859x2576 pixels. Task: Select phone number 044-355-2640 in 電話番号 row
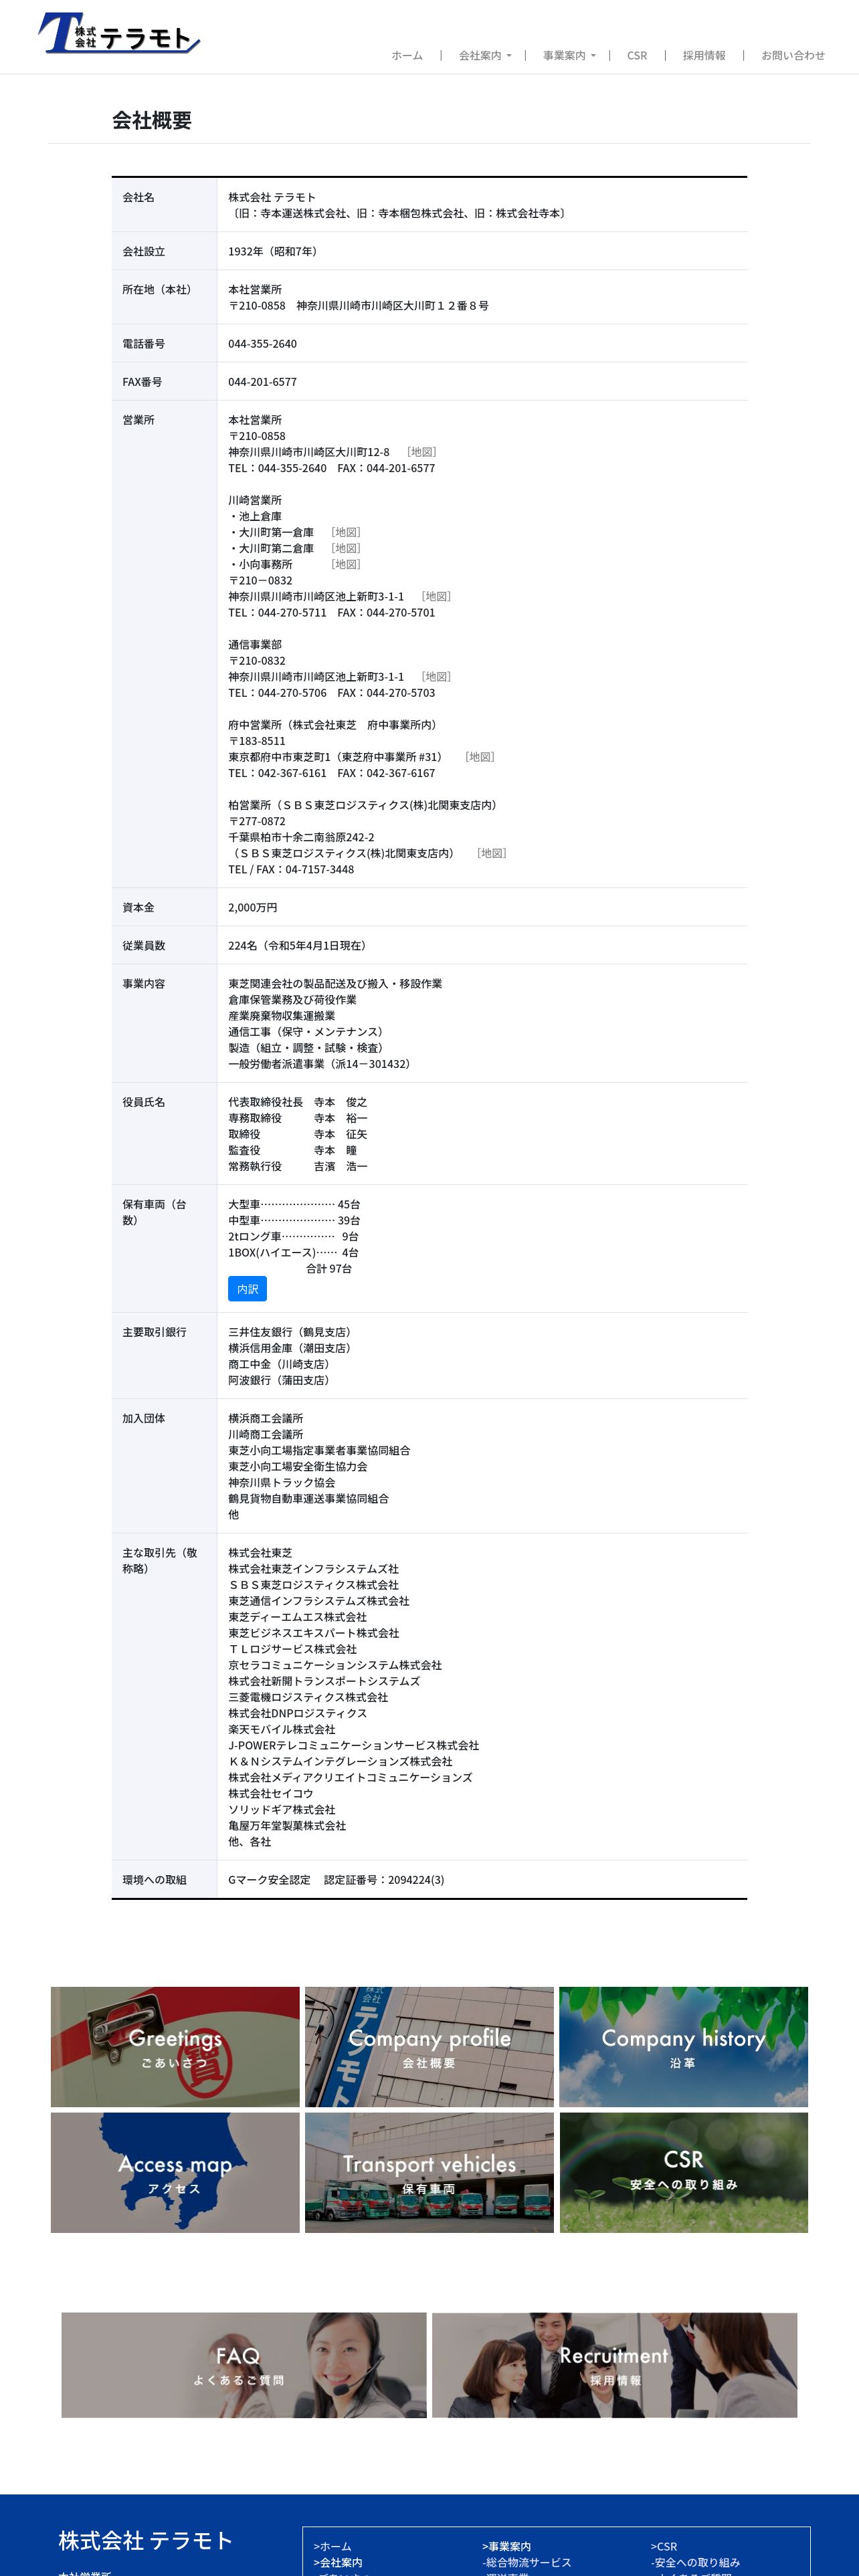(262, 344)
